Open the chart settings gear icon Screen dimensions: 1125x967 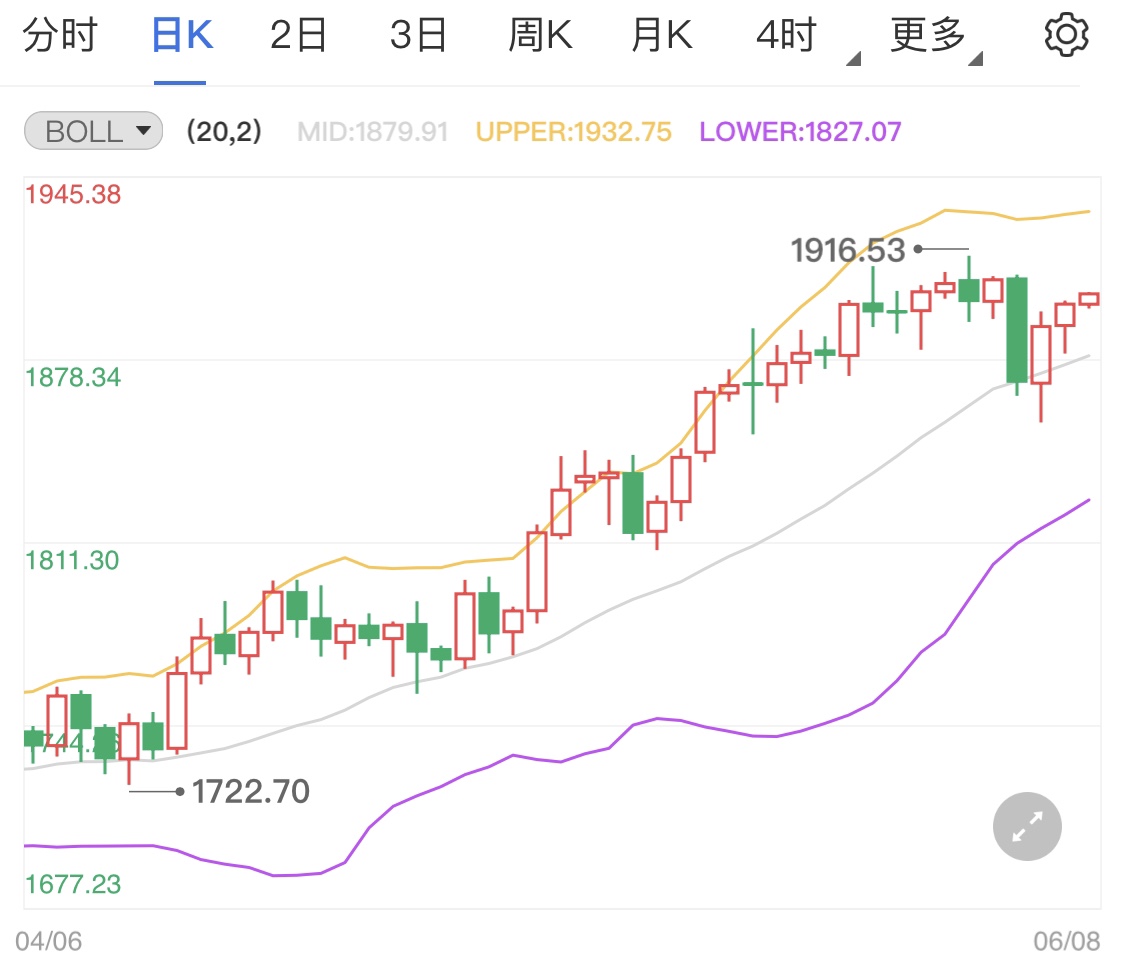pos(1066,34)
